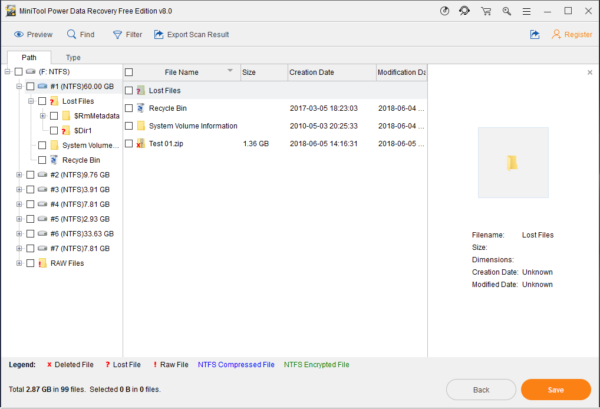The width and height of the screenshot is (600, 409).
Task: Click NTFS Encrypted File legend text
Action: click(316, 365)
